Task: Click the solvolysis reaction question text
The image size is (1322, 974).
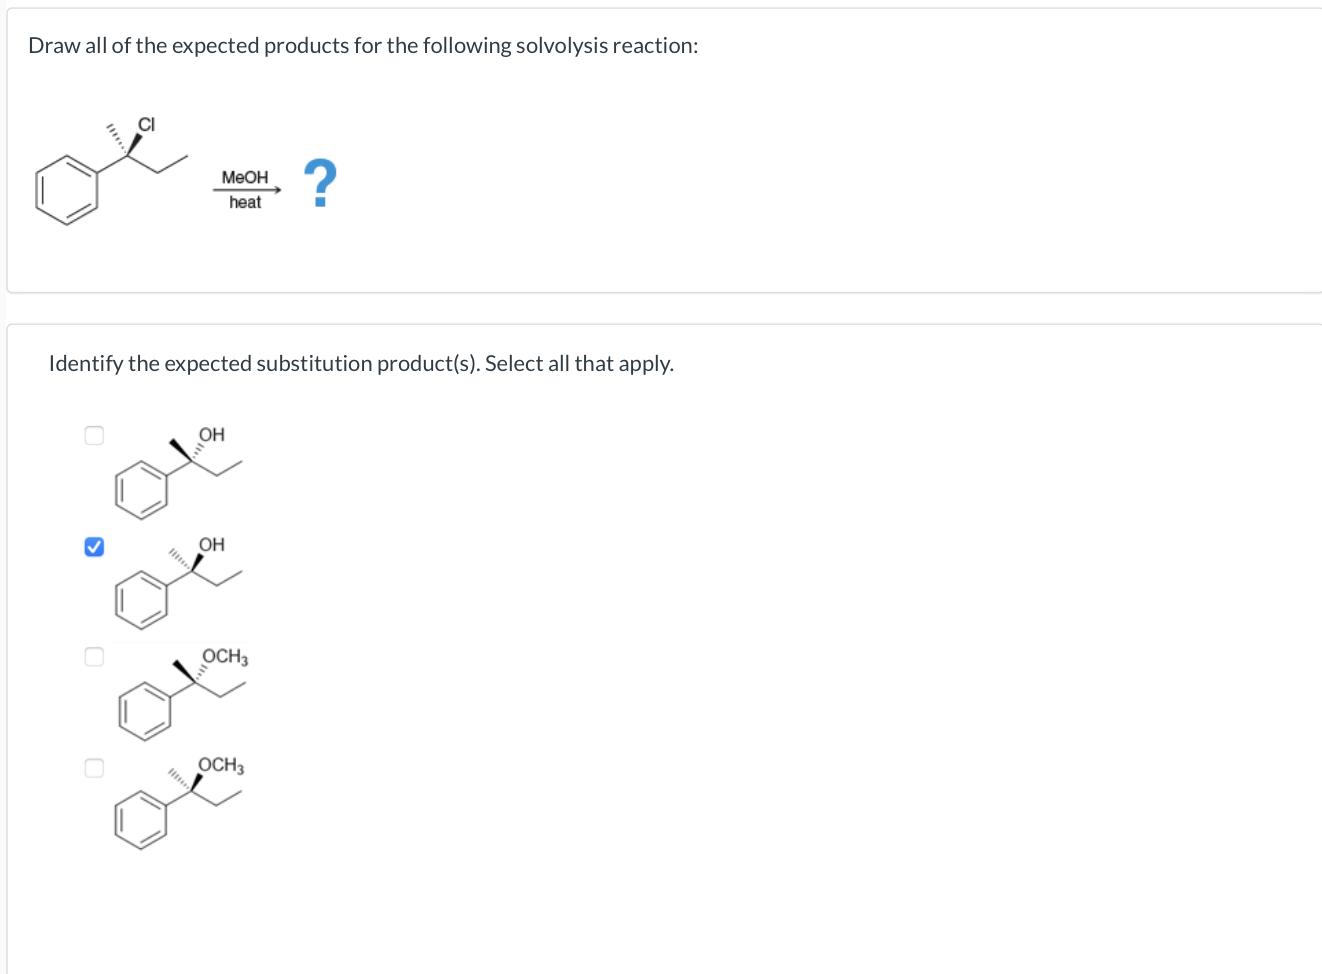Action: [363, 45]
